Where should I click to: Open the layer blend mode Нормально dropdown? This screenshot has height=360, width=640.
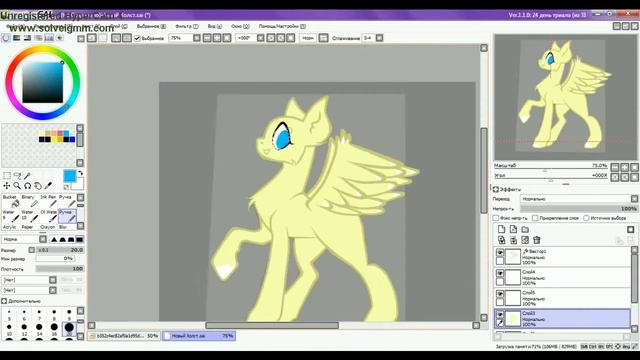pyautogui.click(x=579, y=199)
